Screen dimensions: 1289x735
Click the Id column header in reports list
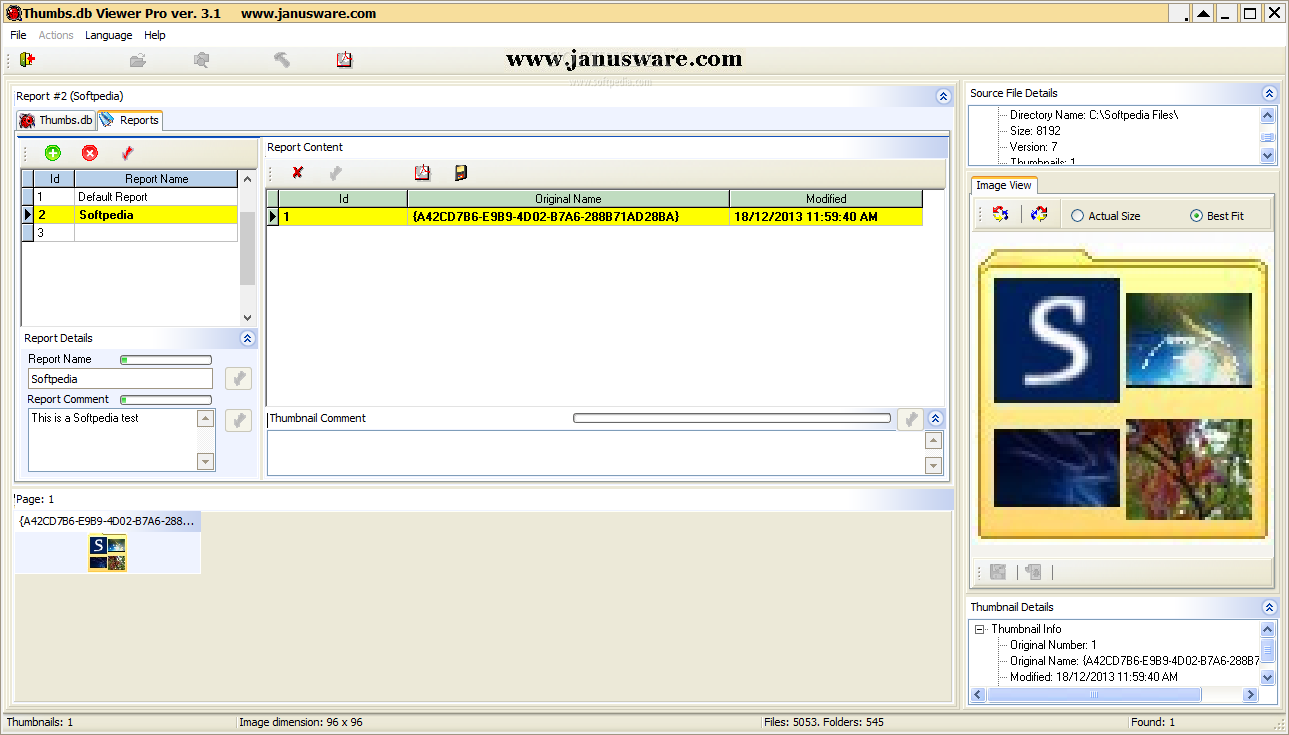pyautogui.click(x=55, y=179)
